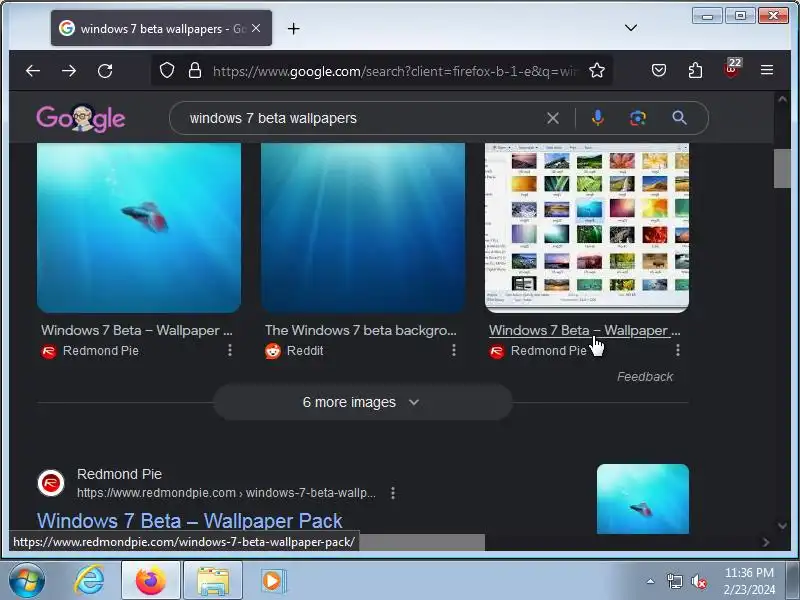Screen dimensions: 800x600
Task: Open the Windows Start menu
Action: coord(27,580)
